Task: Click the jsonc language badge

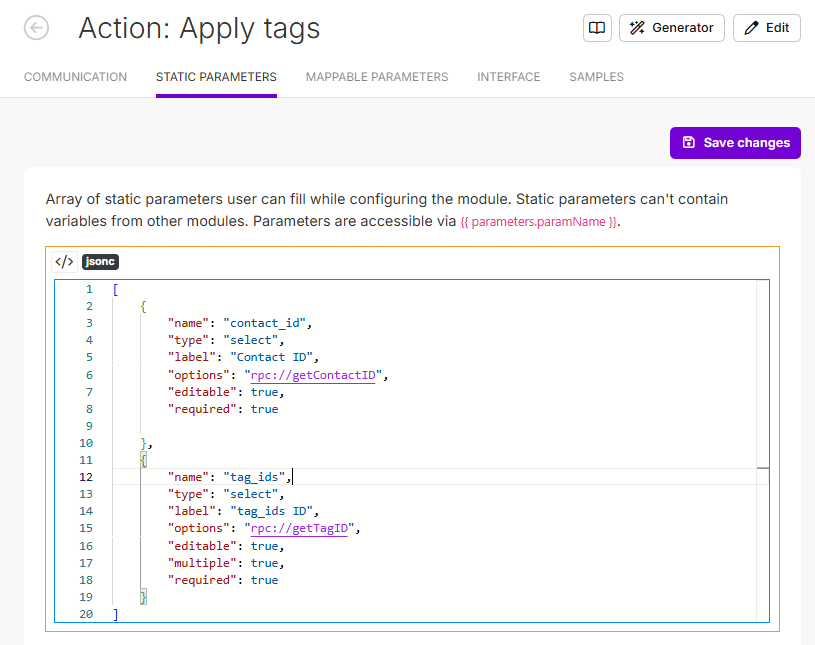Action: 100,262
